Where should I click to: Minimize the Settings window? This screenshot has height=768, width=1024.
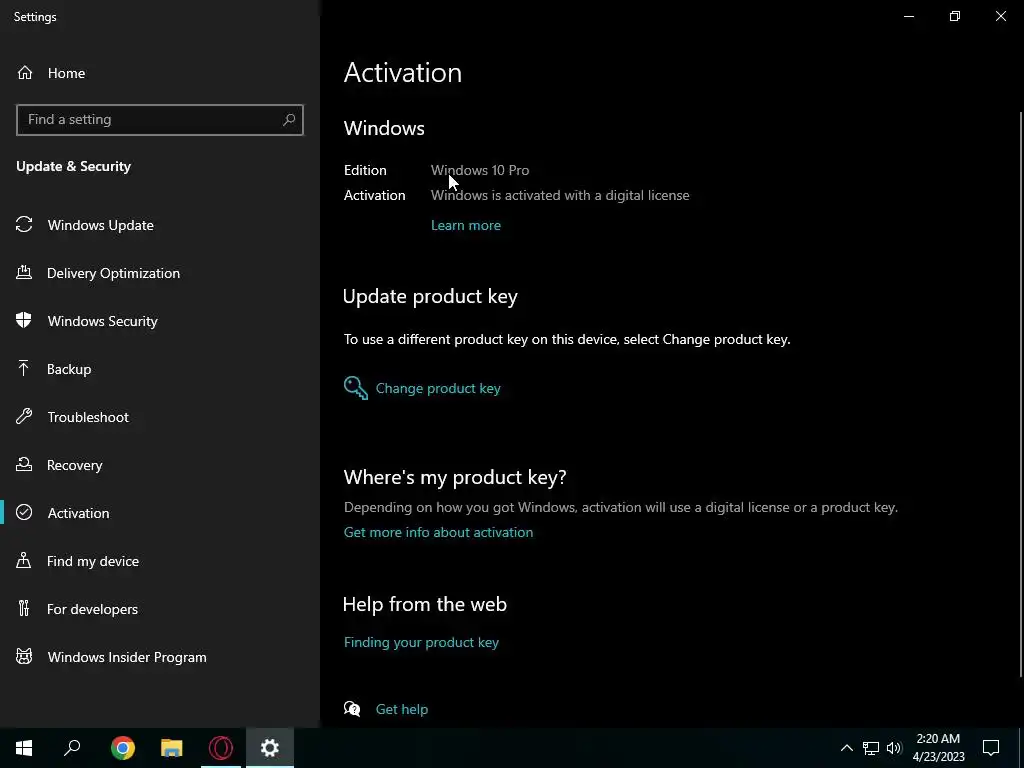click(908, 16)
